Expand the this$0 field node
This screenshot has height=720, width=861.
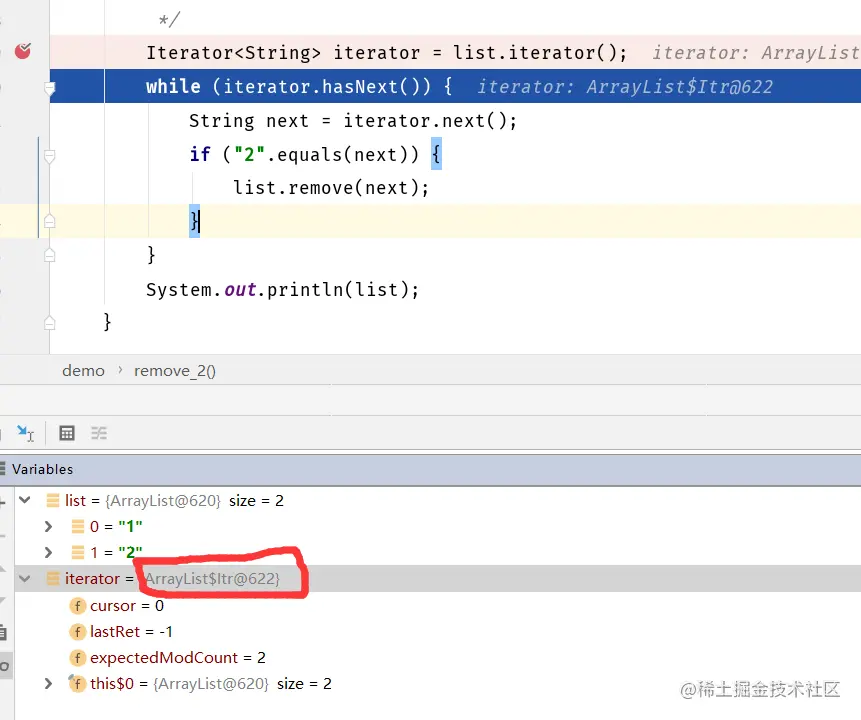(48, 683)
